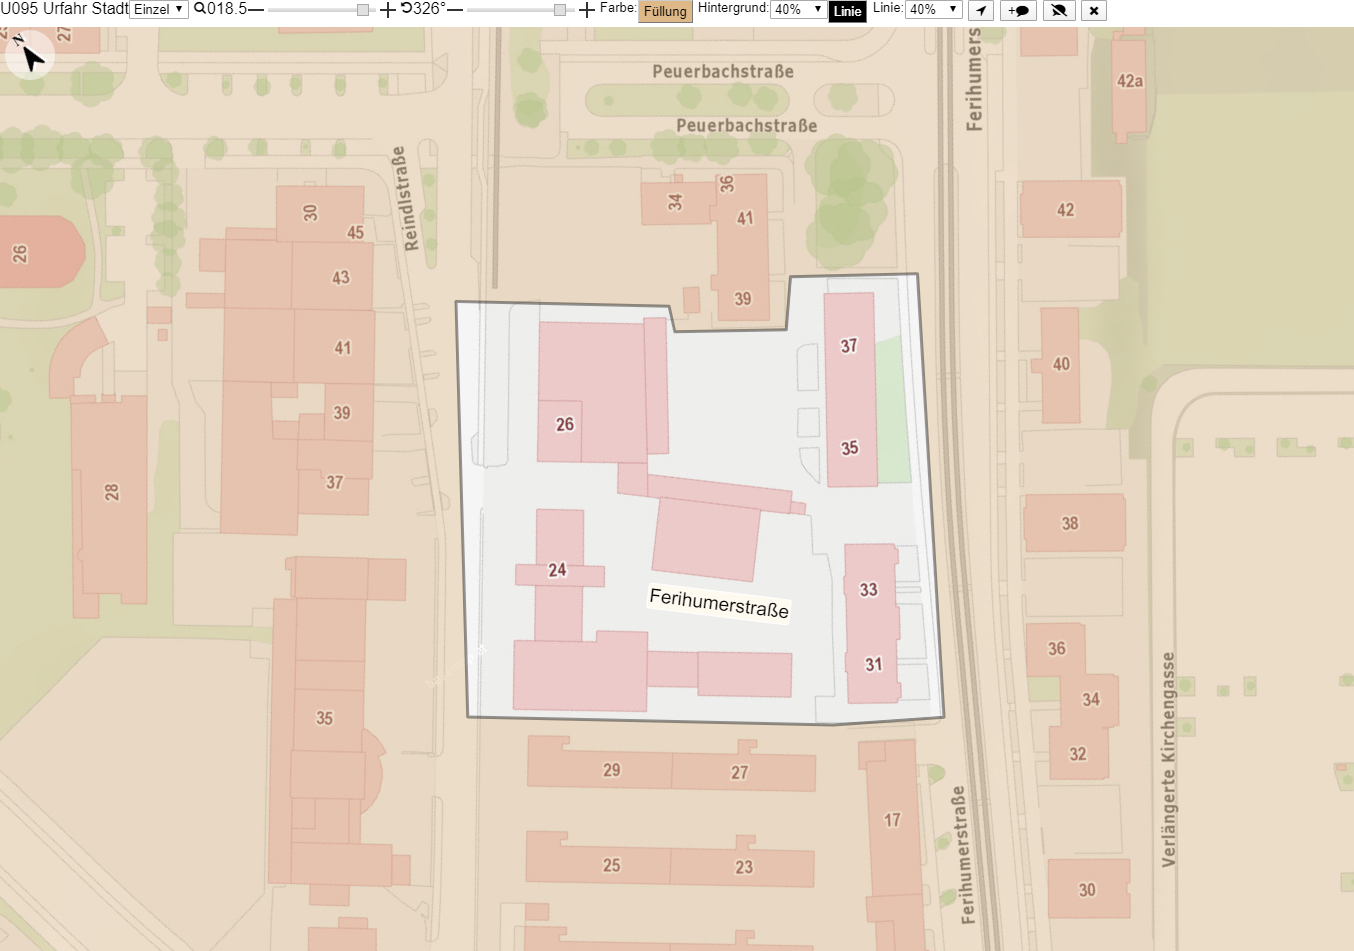Click the location arrow button in toolbar

point(981,11)
